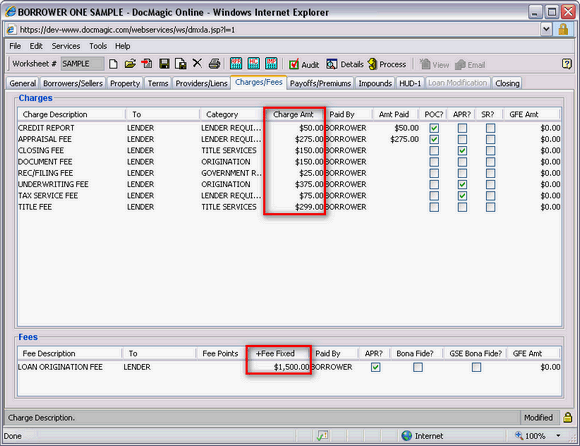Open the Tools menu

click(x=98, y=46)
